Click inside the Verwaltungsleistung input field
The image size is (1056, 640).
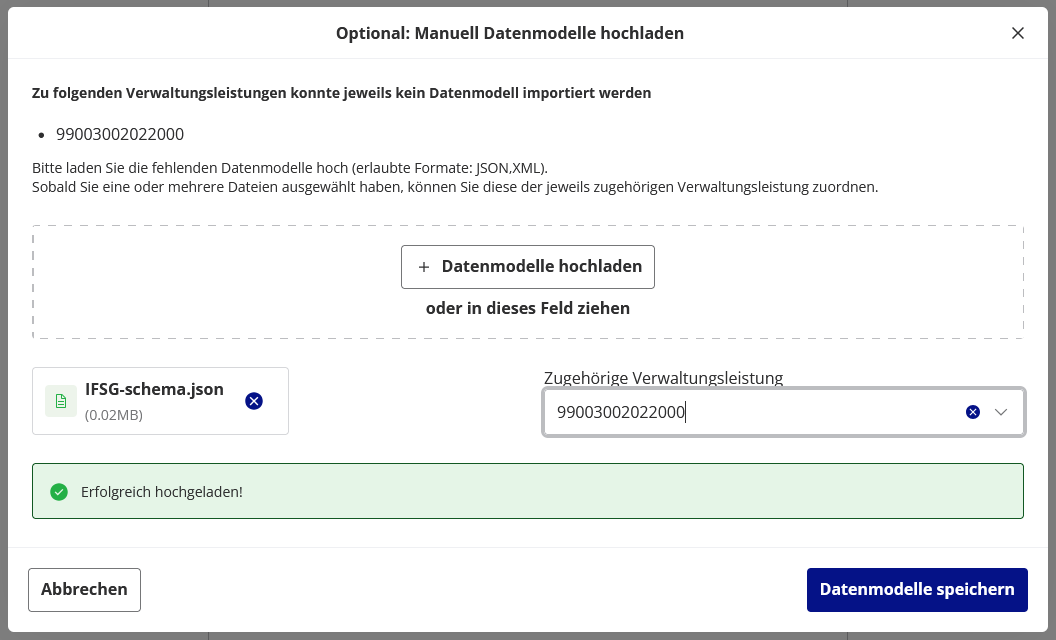point(750,411)
